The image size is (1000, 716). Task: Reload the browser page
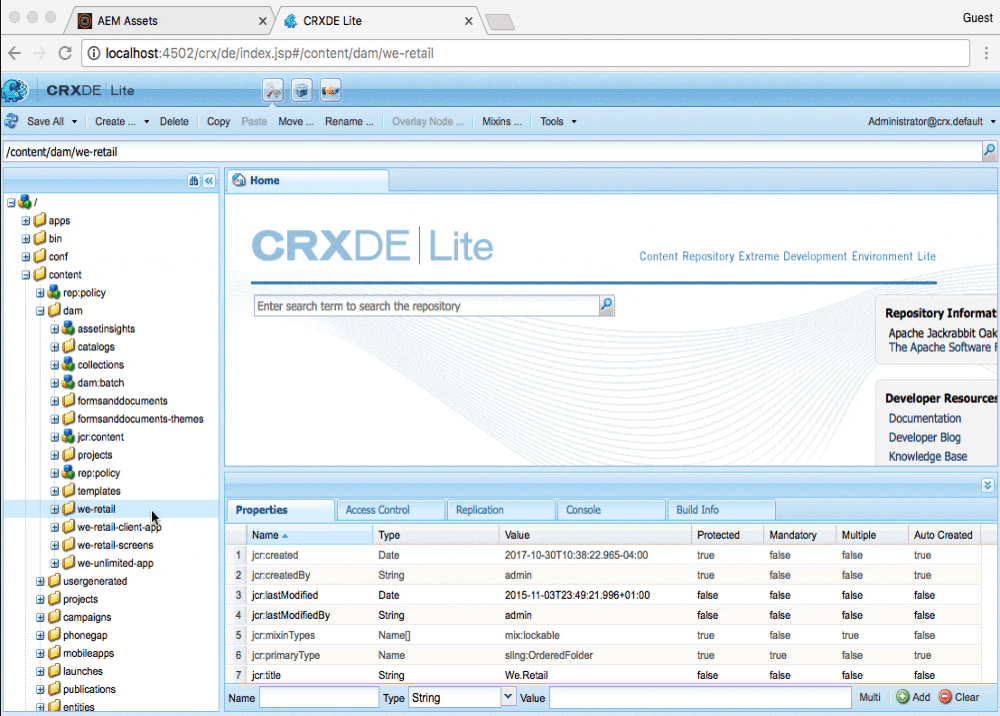(64, 53)
